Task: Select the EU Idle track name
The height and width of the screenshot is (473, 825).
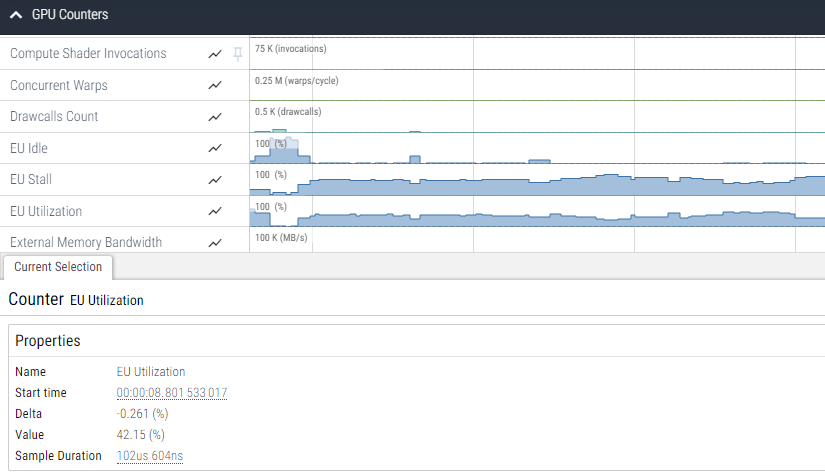Action: [x=29, y=148]
